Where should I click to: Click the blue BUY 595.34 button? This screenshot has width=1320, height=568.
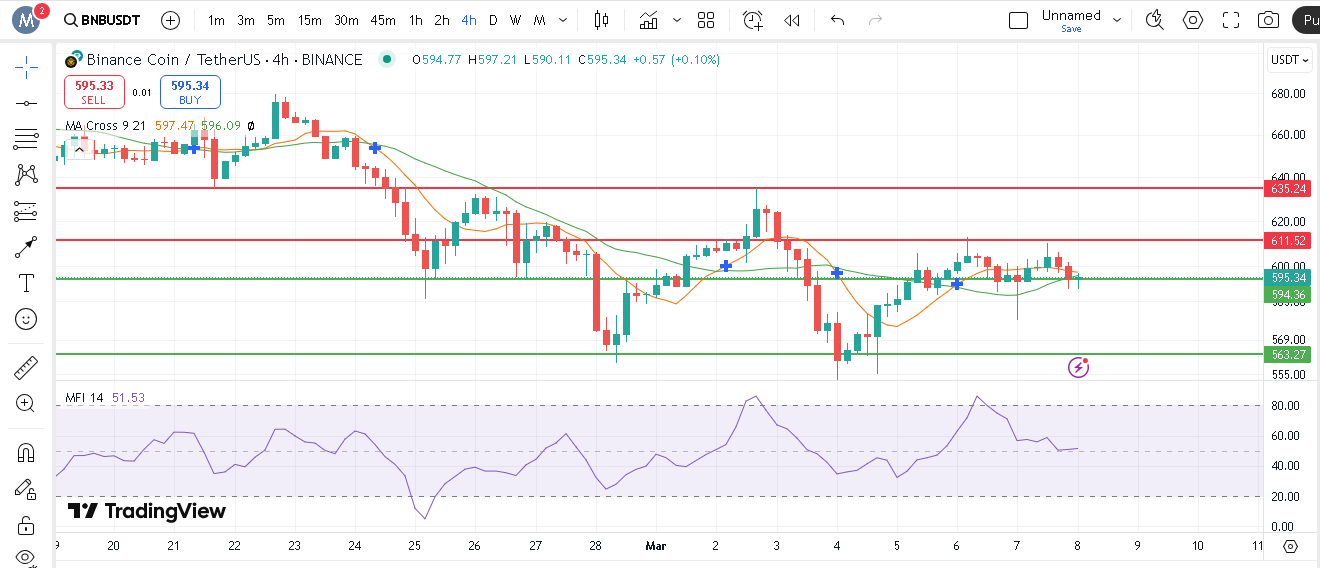(190, 92)
